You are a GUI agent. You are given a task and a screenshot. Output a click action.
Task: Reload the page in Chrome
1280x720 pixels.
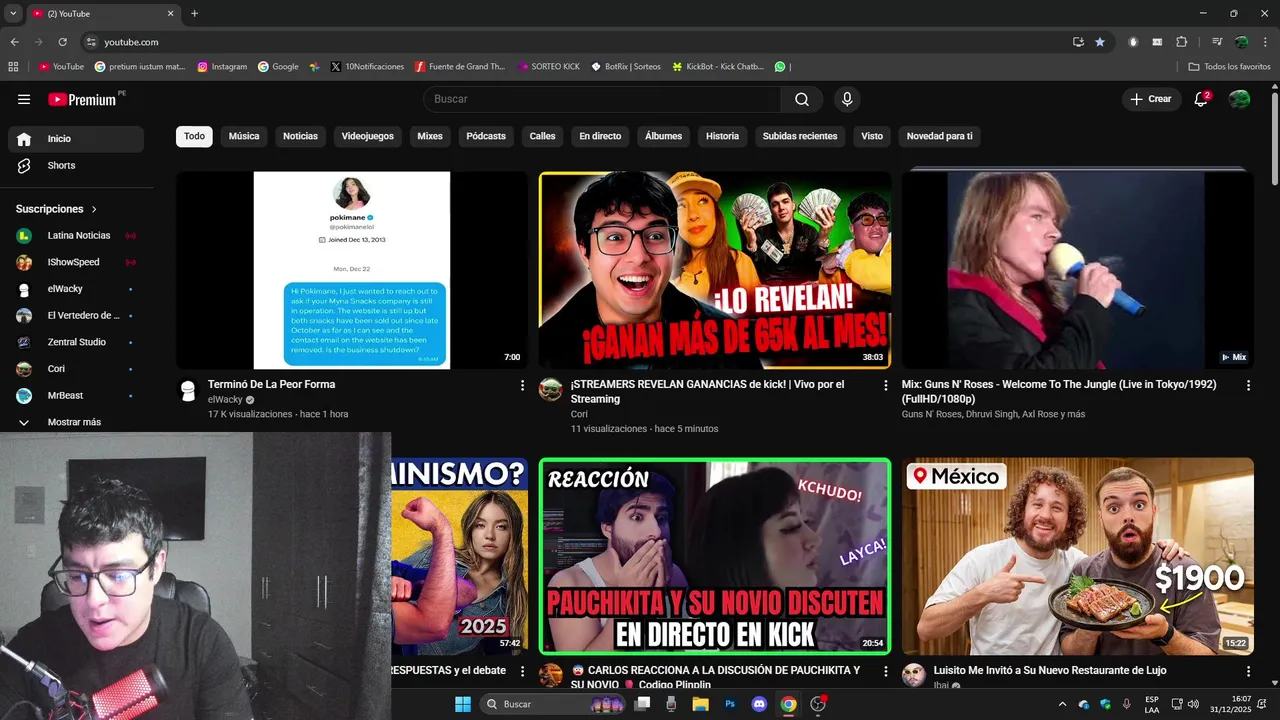[x=63, y=42]
